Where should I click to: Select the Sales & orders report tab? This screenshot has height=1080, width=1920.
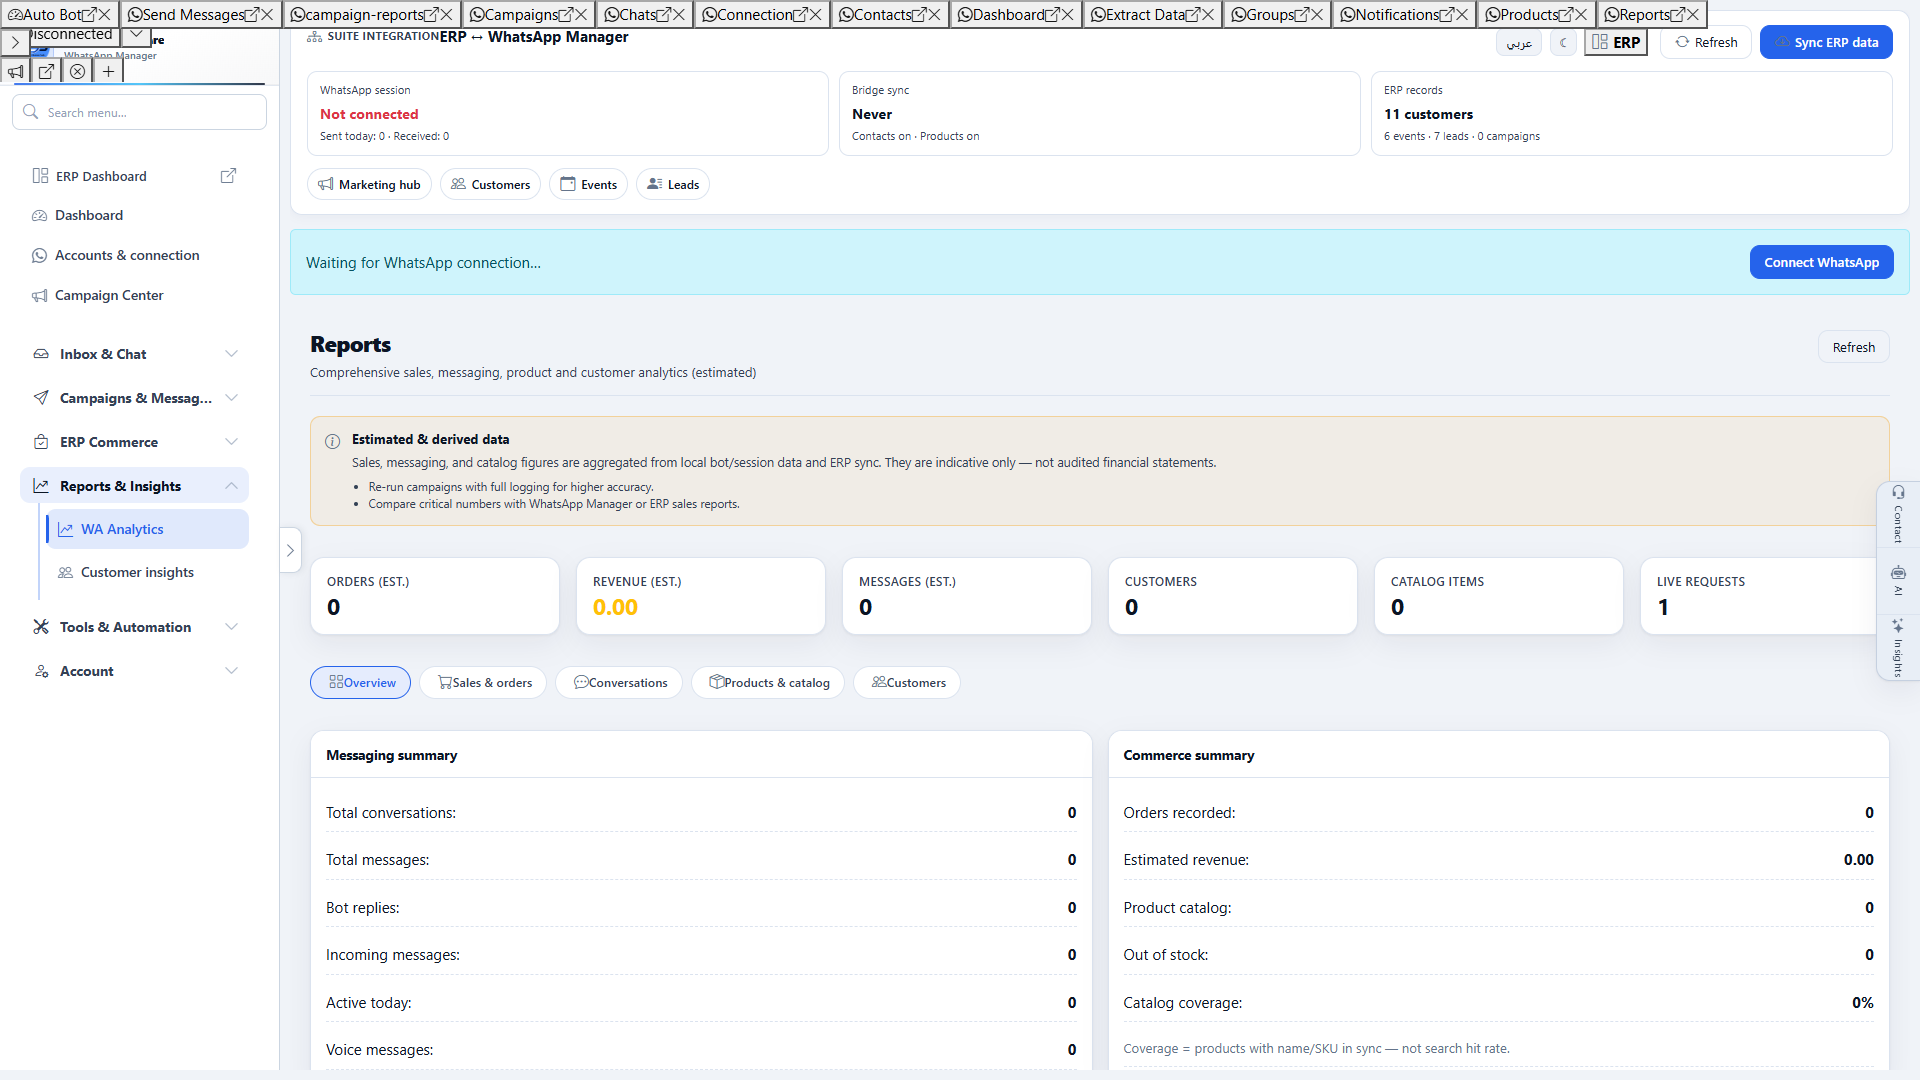point(484,683)
